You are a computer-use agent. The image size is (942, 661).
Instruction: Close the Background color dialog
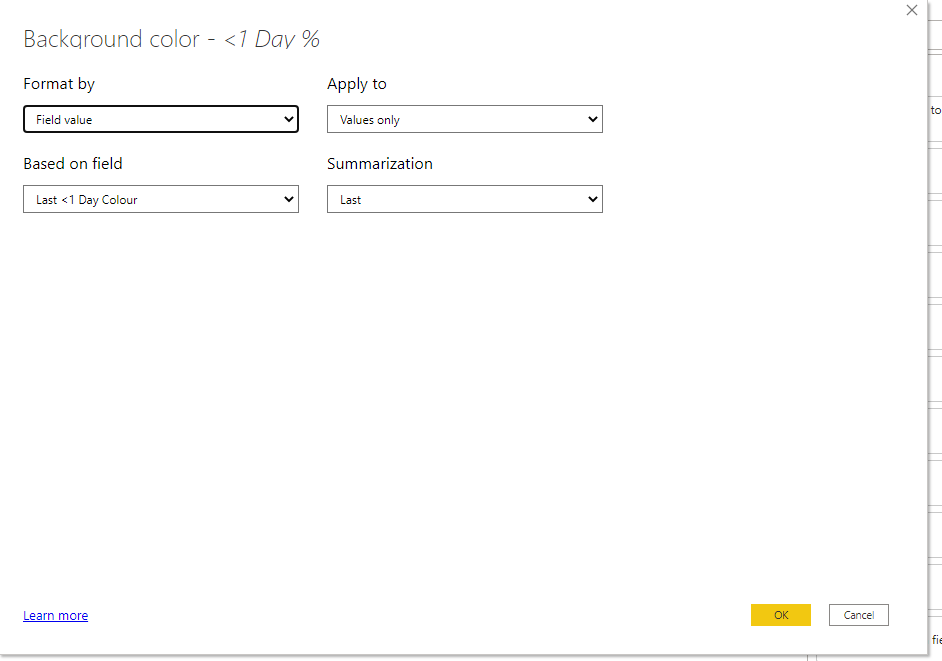coord(911,10)
